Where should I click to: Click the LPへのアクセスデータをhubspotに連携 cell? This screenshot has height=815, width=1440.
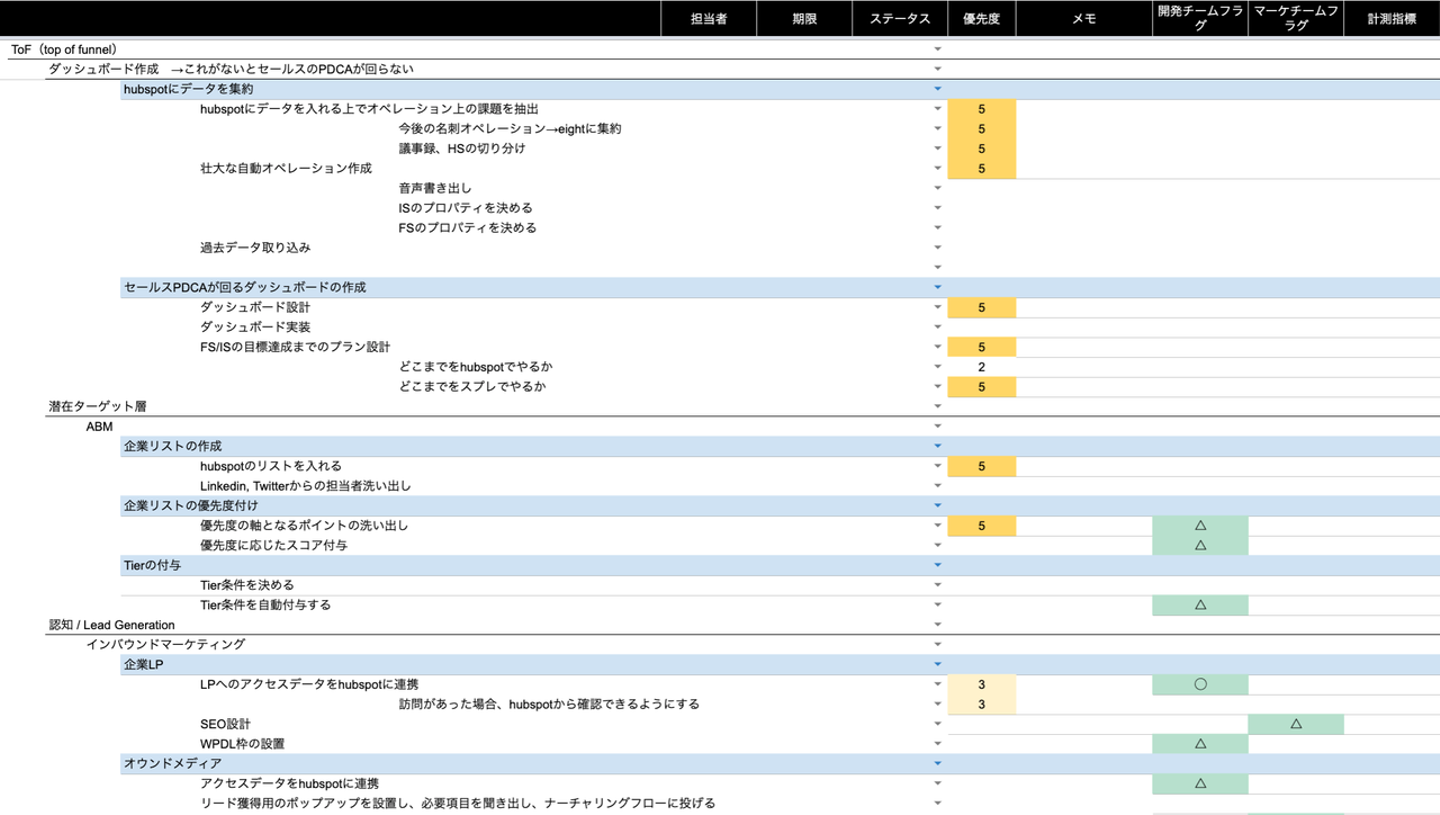point(309,685)
